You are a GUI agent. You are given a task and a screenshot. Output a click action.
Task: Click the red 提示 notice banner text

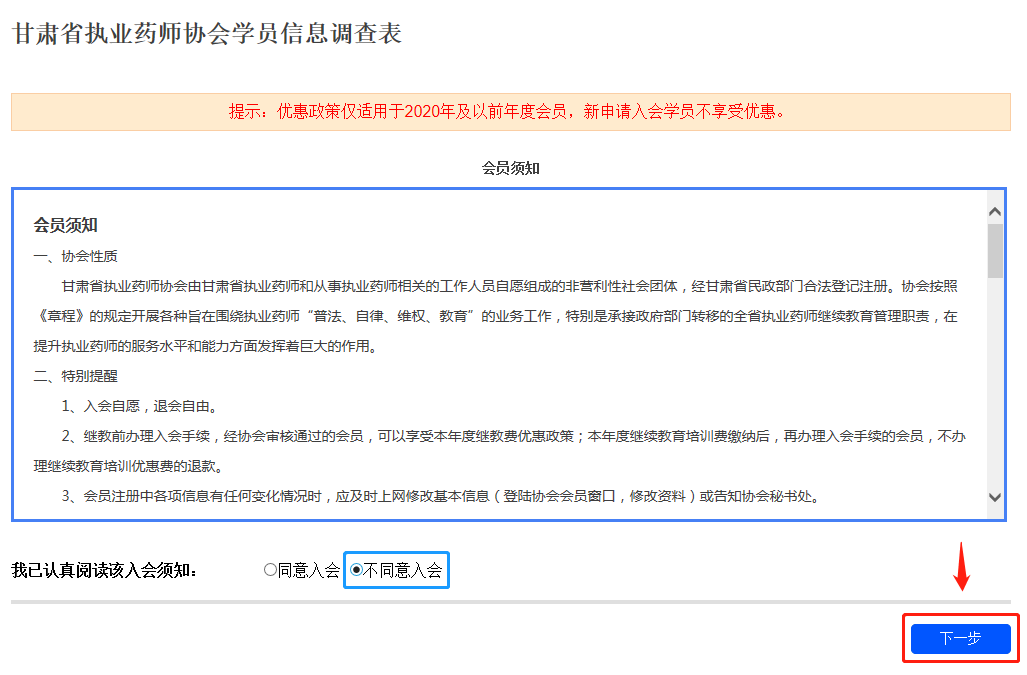click(x=508, y=112)
